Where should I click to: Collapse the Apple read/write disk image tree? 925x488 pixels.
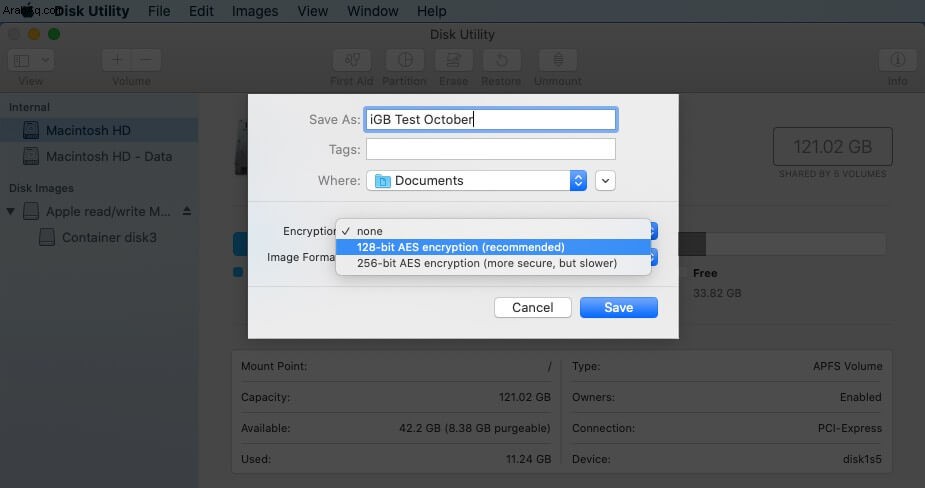11,211
